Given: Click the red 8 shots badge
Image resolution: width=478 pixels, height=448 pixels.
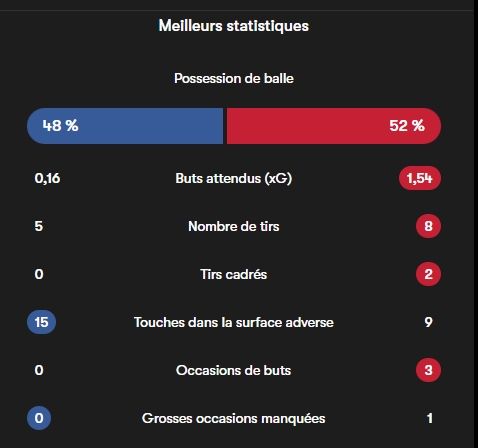Looking at the screenshot, I should [428, 226].
